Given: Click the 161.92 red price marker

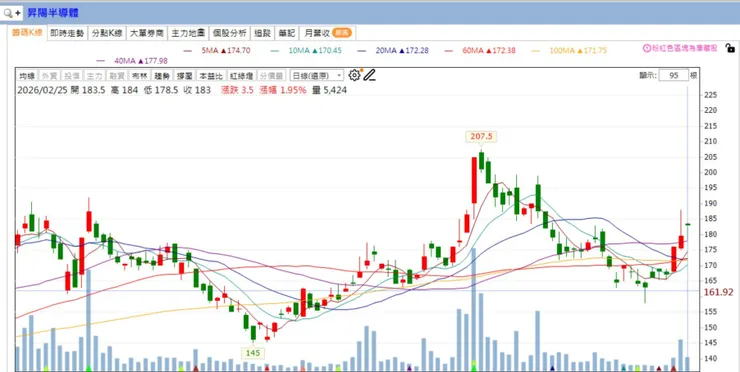Looking at the screenshot, I should point(719,292).
